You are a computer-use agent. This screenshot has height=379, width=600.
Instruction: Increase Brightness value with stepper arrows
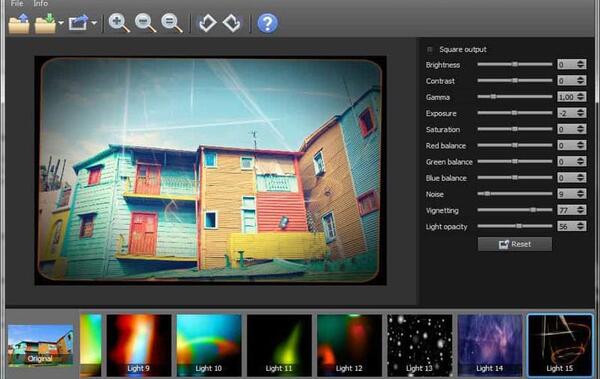tap(581, 62)
